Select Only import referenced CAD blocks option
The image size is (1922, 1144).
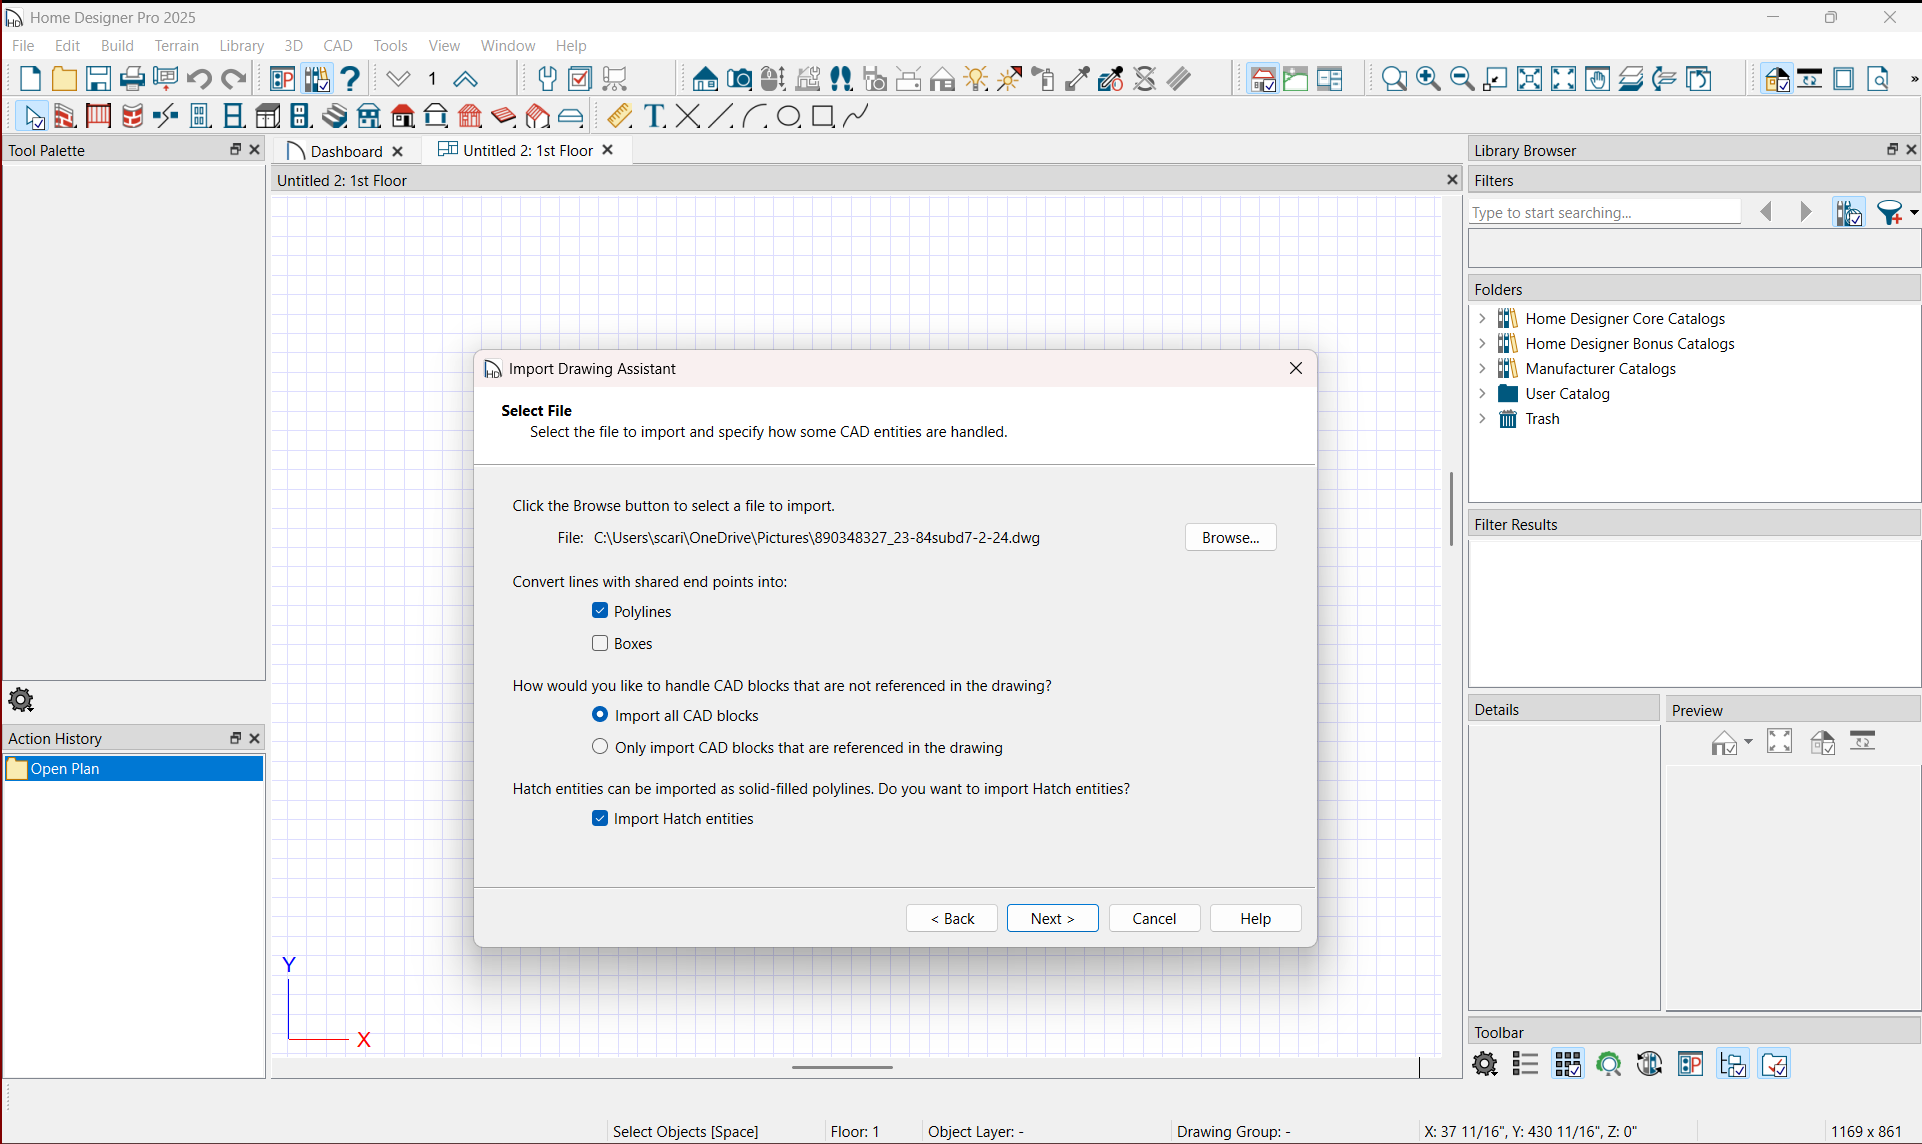[600, 747]
